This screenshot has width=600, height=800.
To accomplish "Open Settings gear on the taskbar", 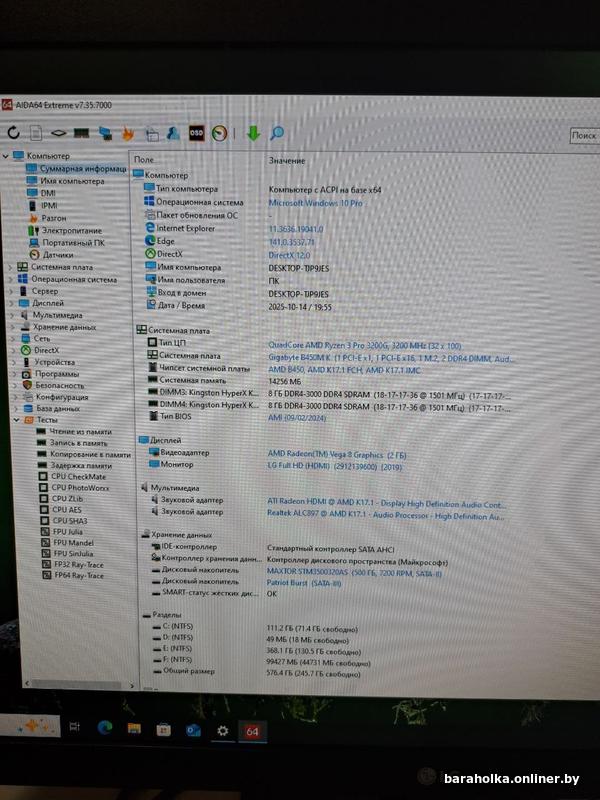I will click(x=222, y=731).
